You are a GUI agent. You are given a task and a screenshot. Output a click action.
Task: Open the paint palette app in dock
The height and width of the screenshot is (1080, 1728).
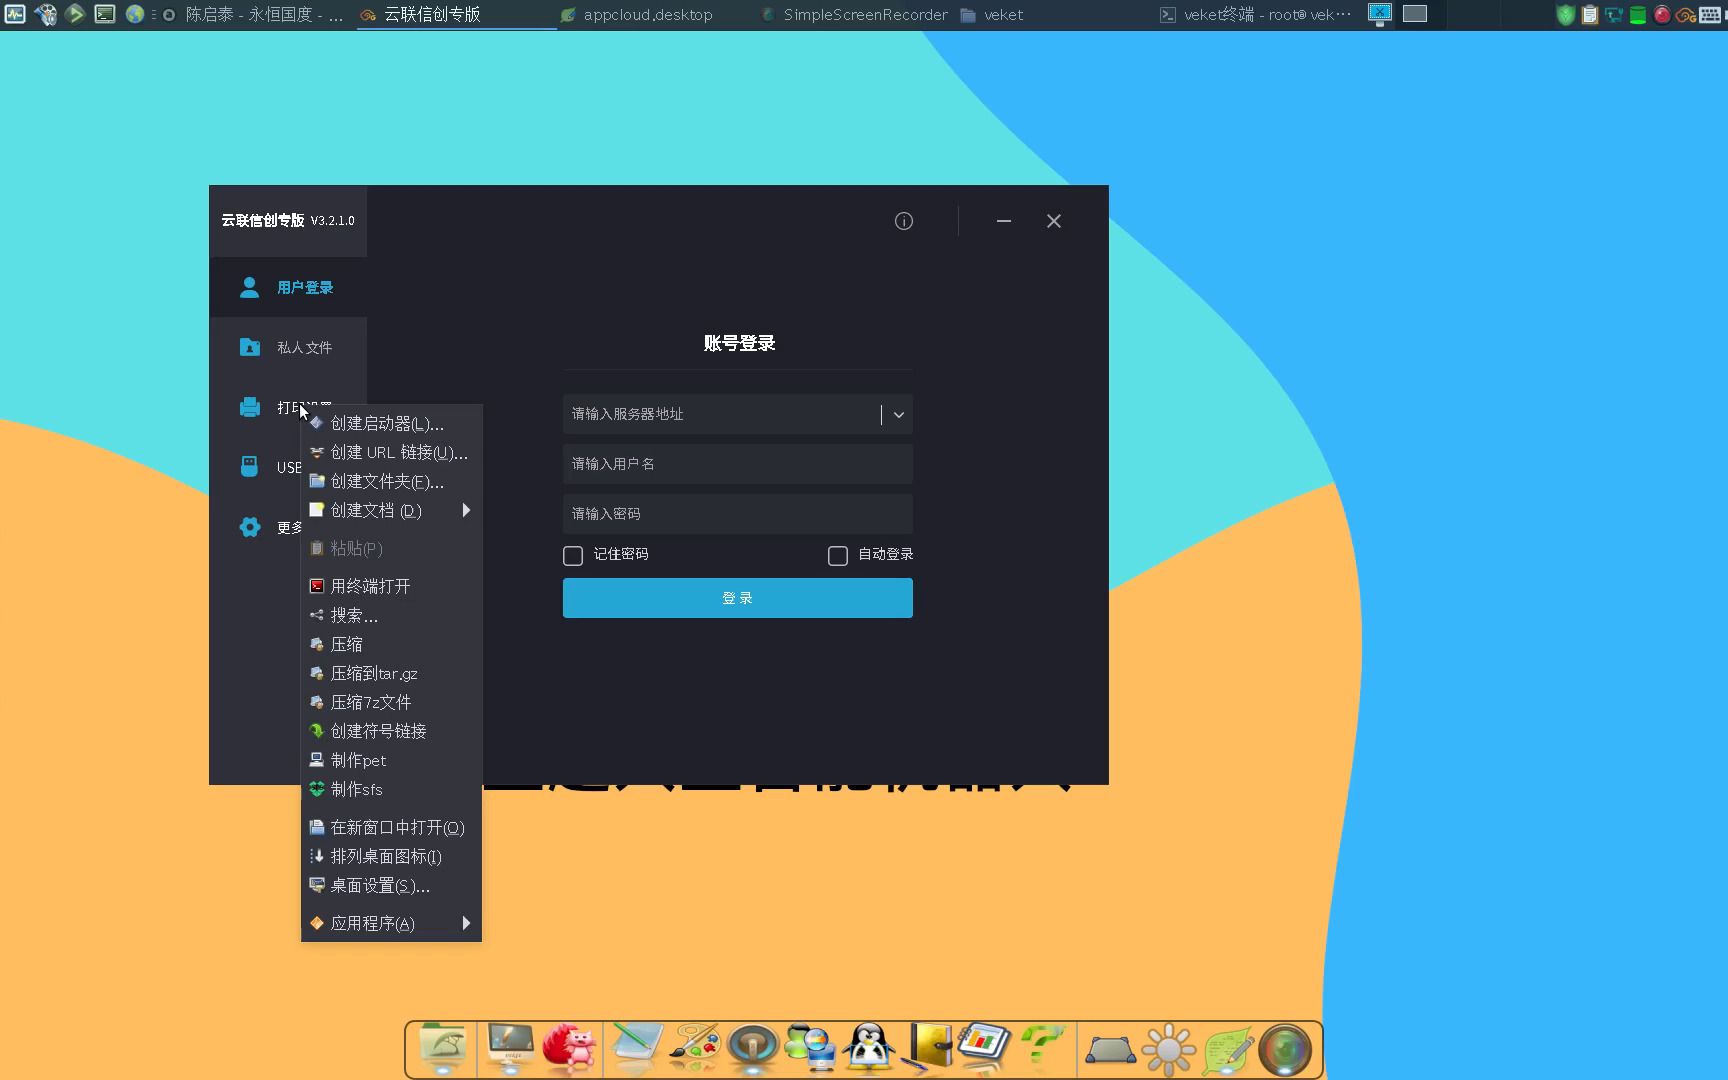[x=694, y=1047]
